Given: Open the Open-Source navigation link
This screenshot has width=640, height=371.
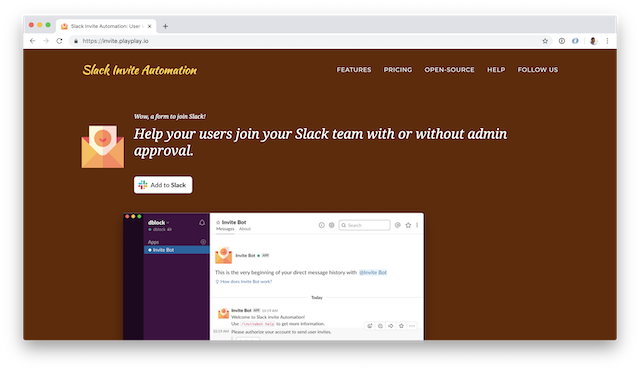Looking at the screenshot, I should click(x=449, y=70).
